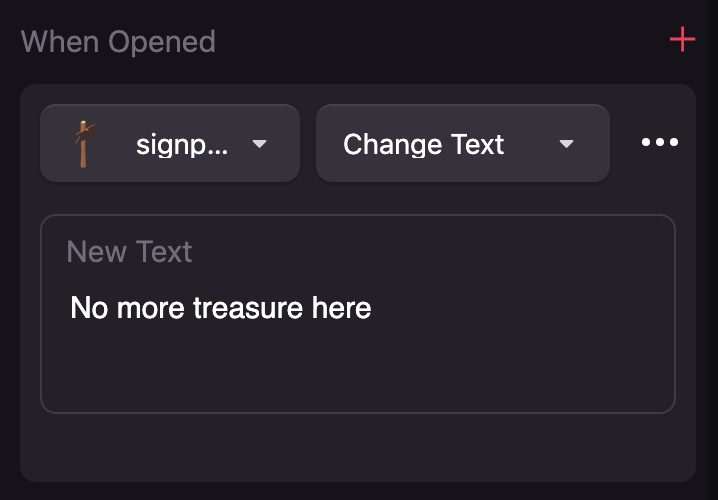Focus the New Text input box
The width and height of the screenshot is (718, 500).
(357, 350)
